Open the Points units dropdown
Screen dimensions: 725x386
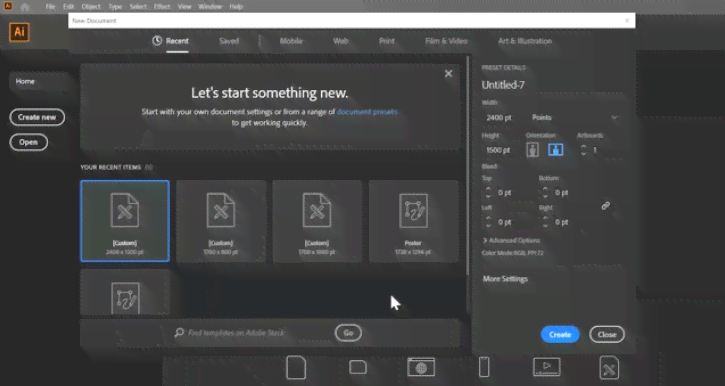[574, 117]
